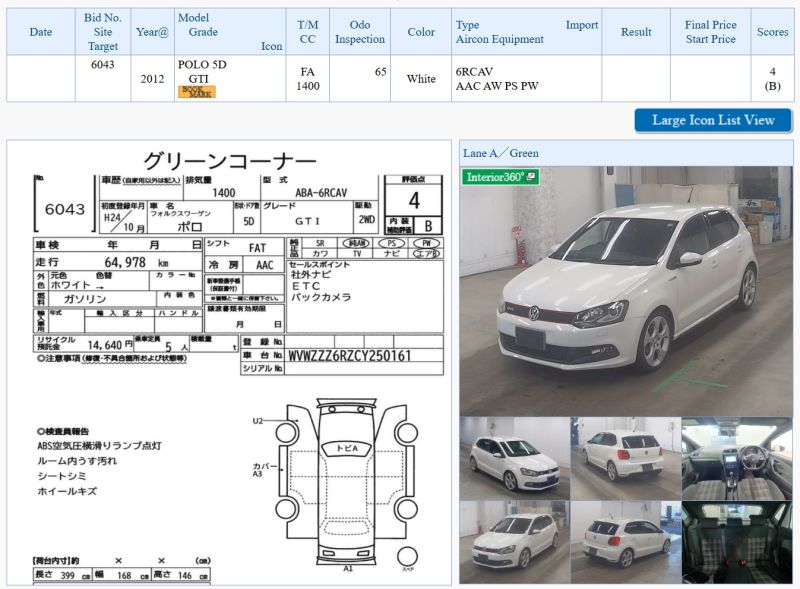Click the year 2012 cell
The height and width of the screenshot is (589, 800).
point(152,79)
